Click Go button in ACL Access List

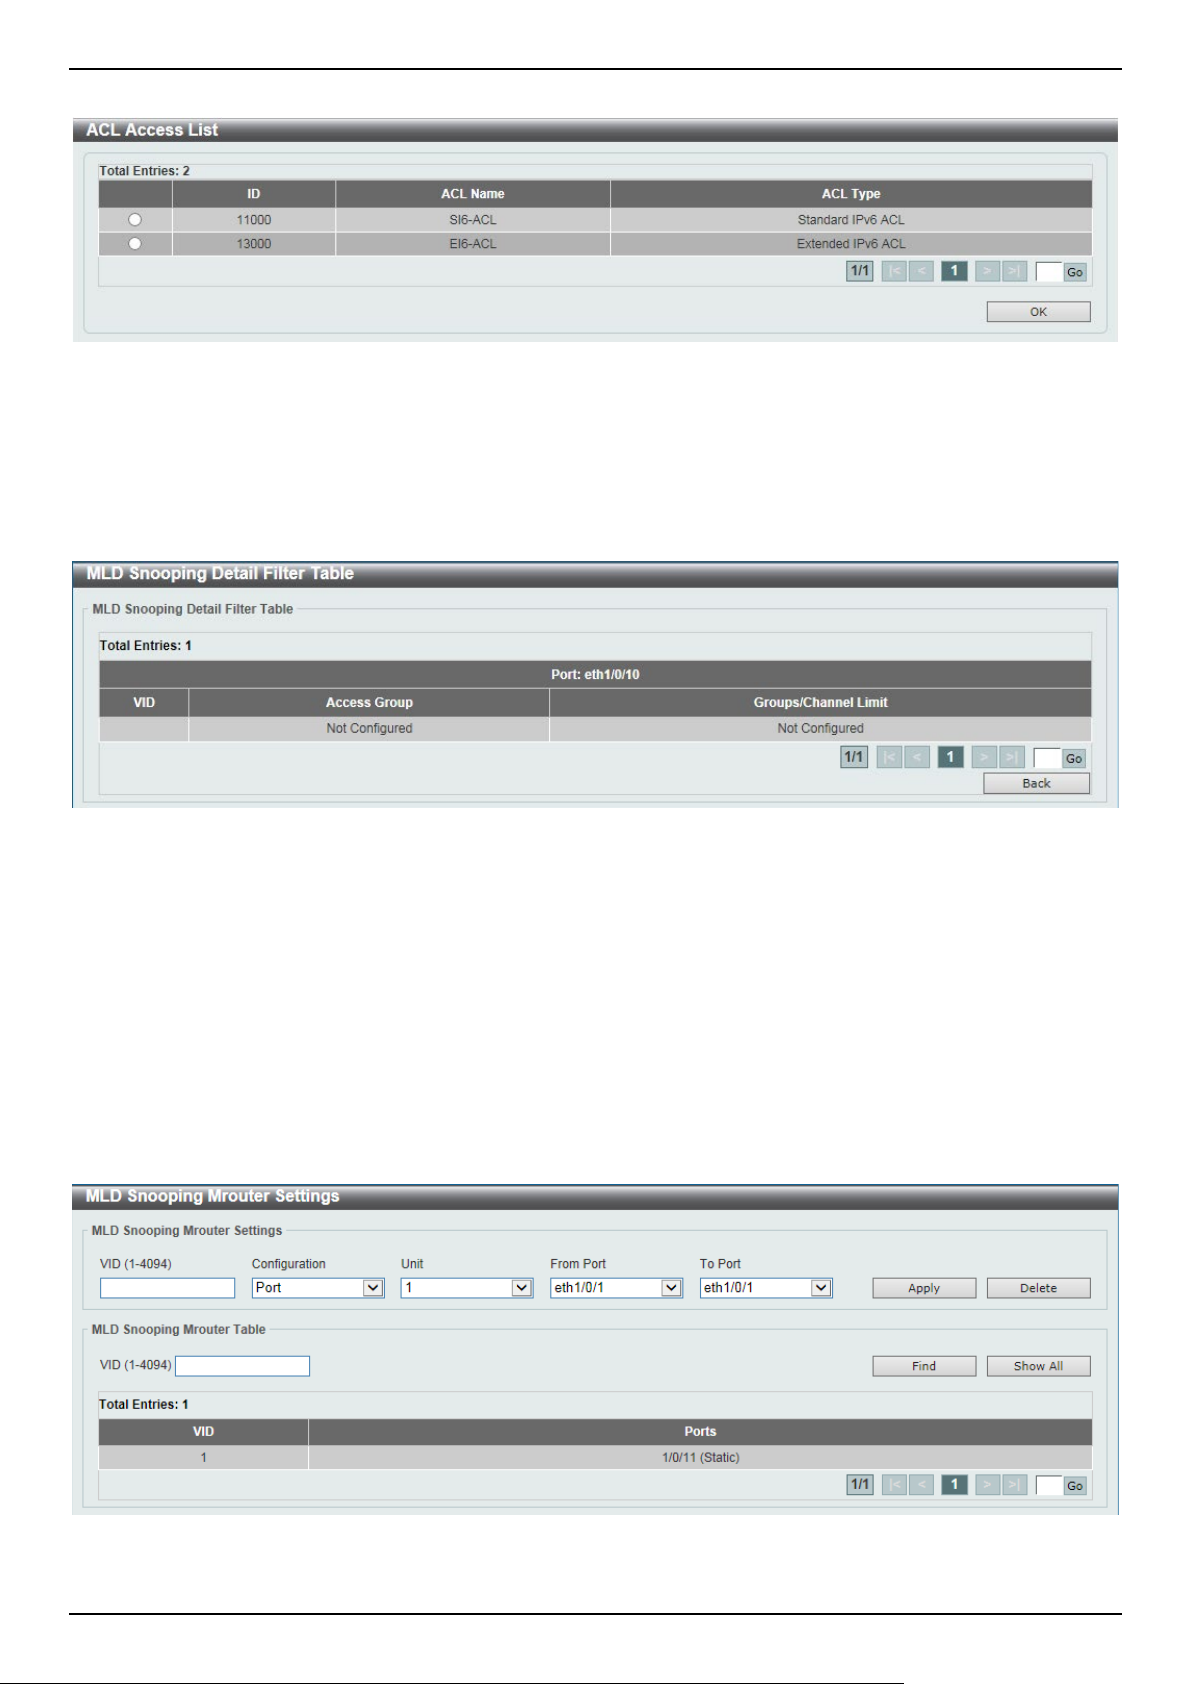click(1075, 272)
